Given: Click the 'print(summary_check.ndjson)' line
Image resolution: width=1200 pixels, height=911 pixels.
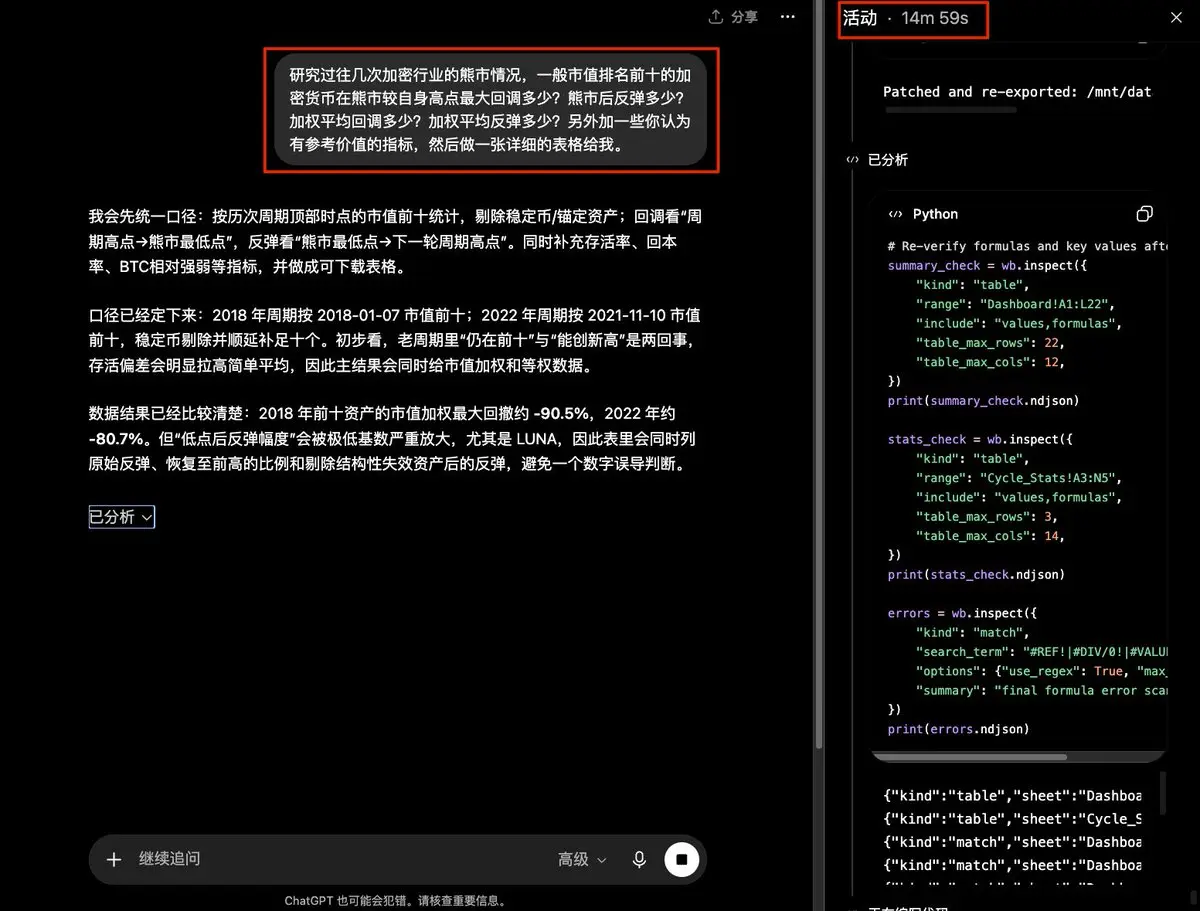Looking at the screenshot, I should point(983,400).
